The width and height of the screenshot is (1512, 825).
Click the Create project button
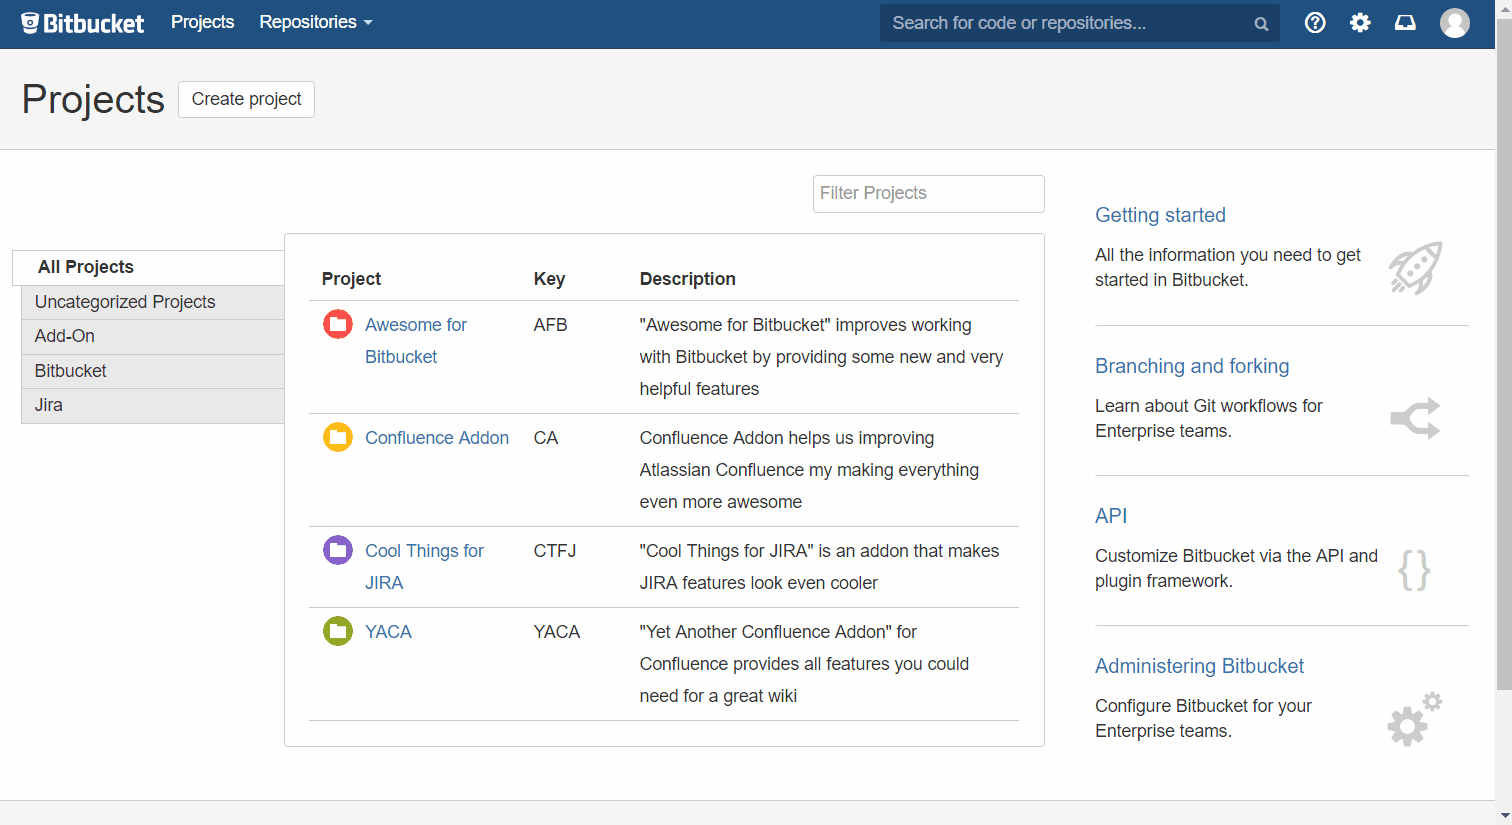click(246, 99)
